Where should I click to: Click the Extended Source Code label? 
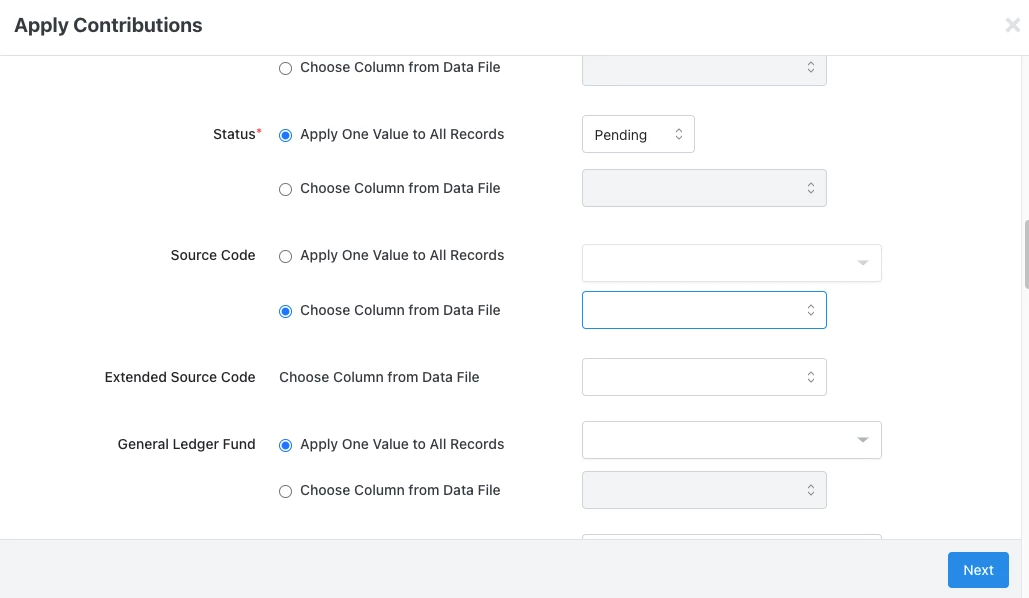coord(180,377)
